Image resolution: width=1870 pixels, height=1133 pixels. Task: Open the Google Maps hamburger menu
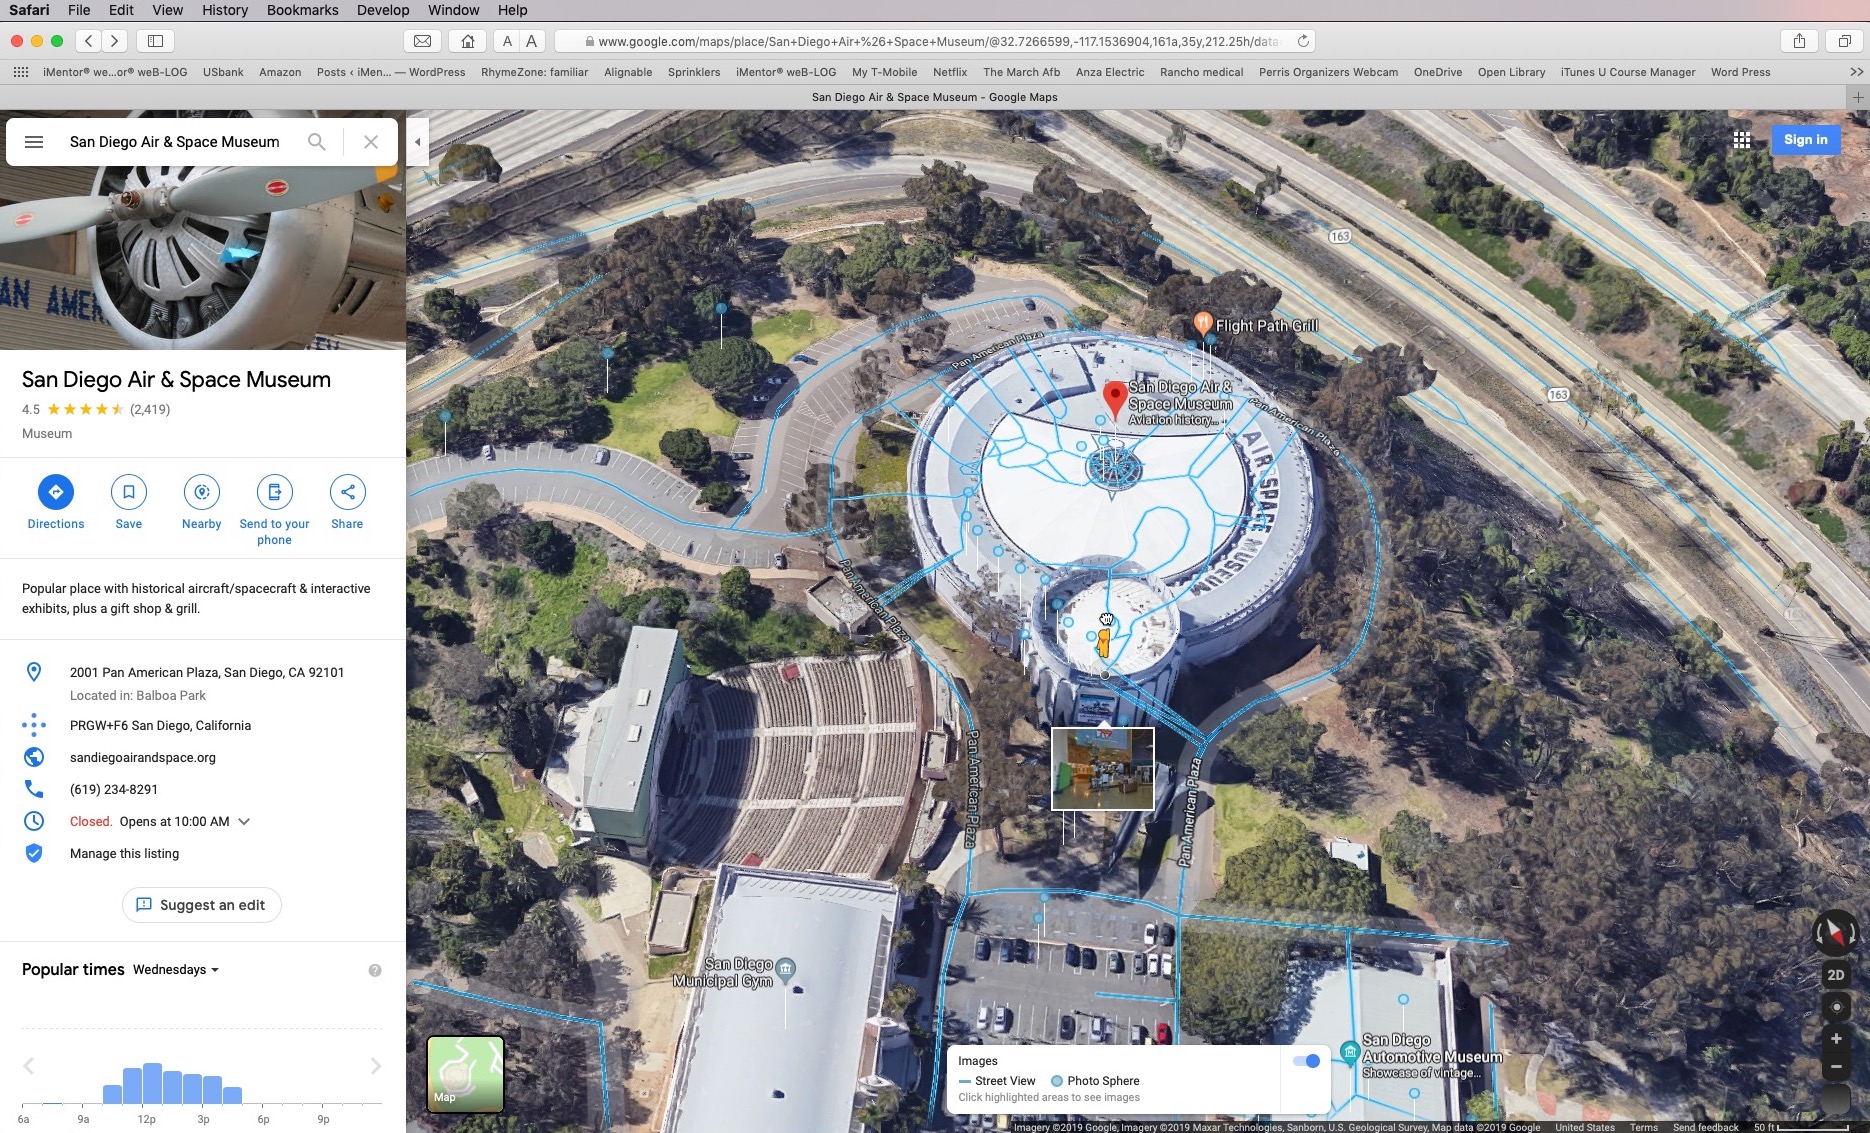point(34,142)
